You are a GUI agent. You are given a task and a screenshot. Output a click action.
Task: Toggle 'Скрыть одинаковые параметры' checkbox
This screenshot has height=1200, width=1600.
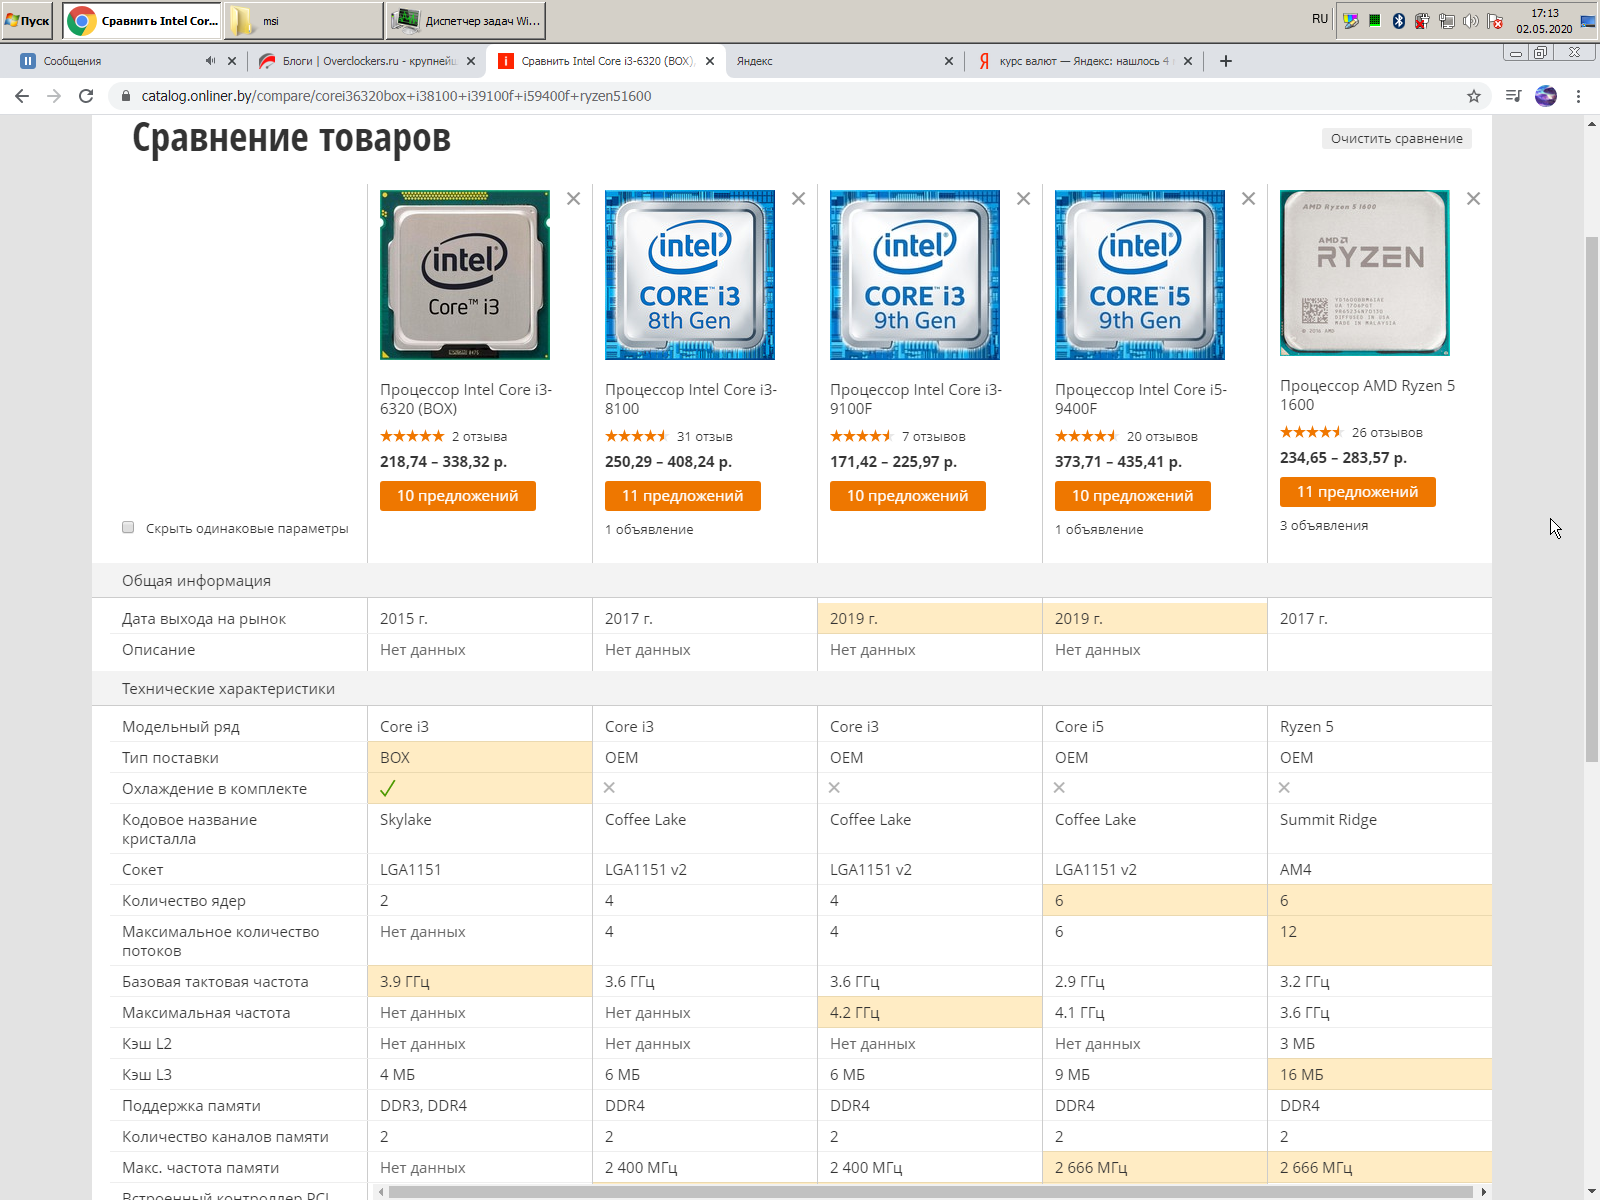pos(128,528)
